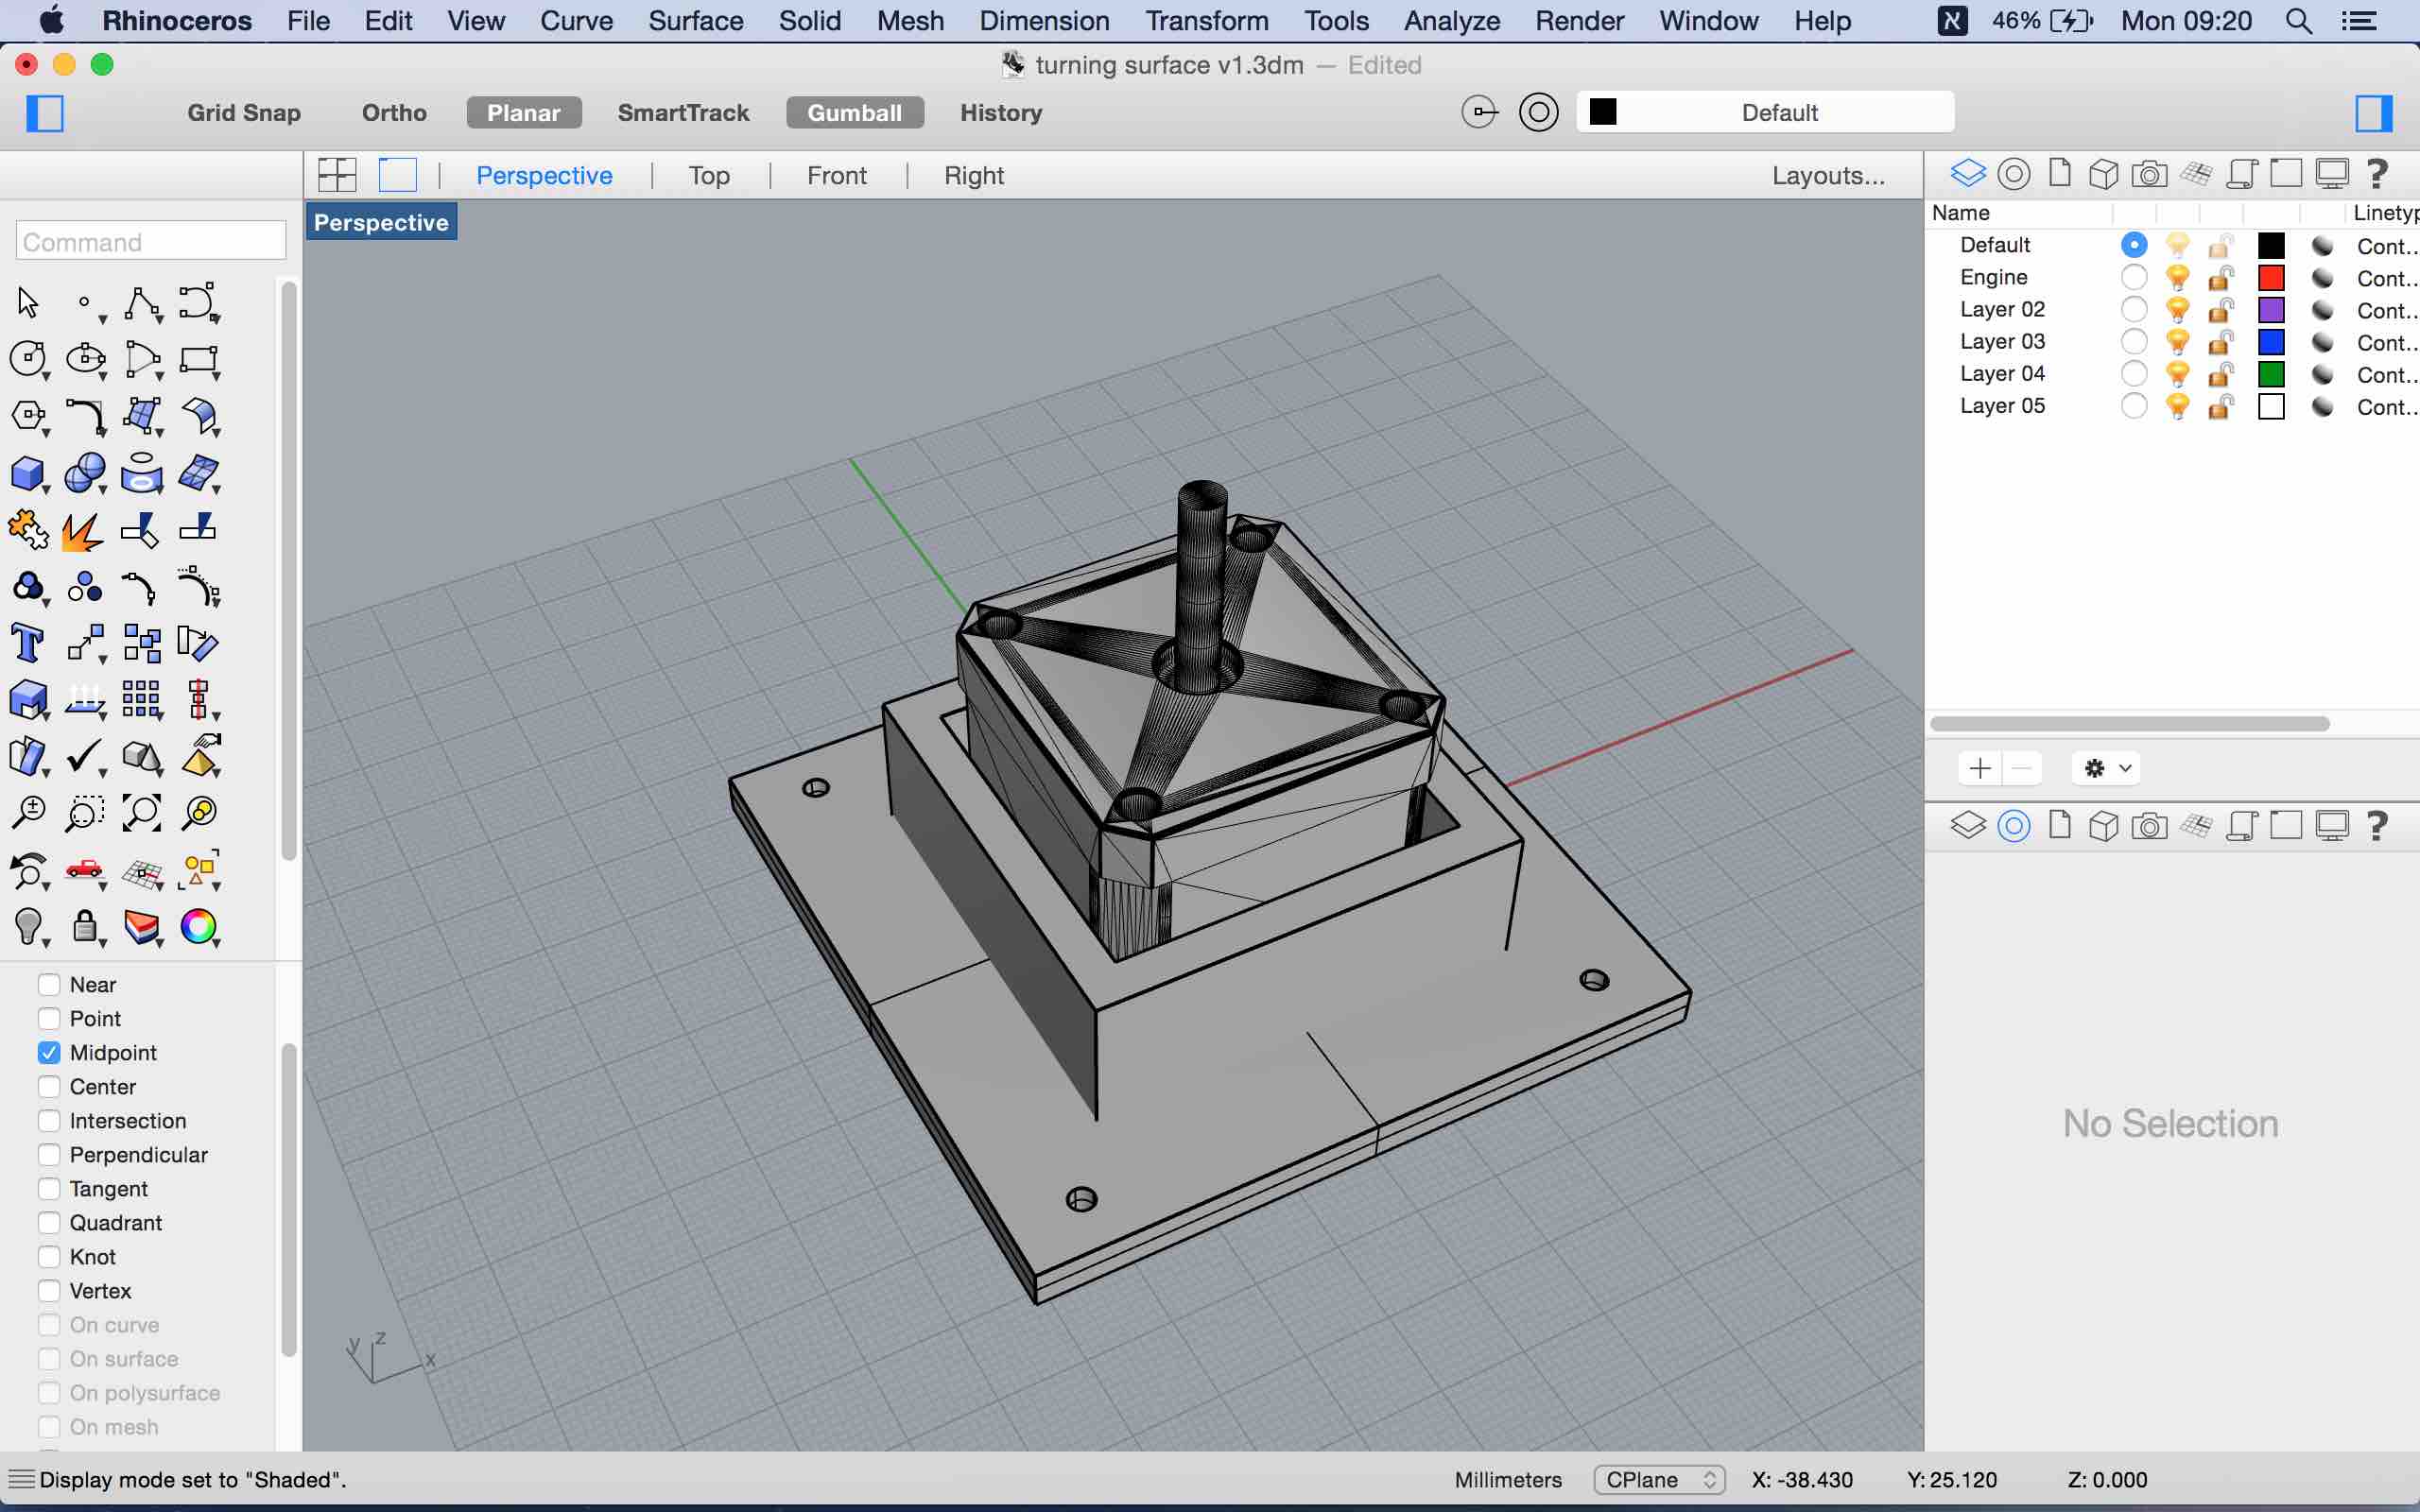Viewport: 2420px width, 1512px height.
Task: Select the arrow pointer tool
Action: pos(28,302)
